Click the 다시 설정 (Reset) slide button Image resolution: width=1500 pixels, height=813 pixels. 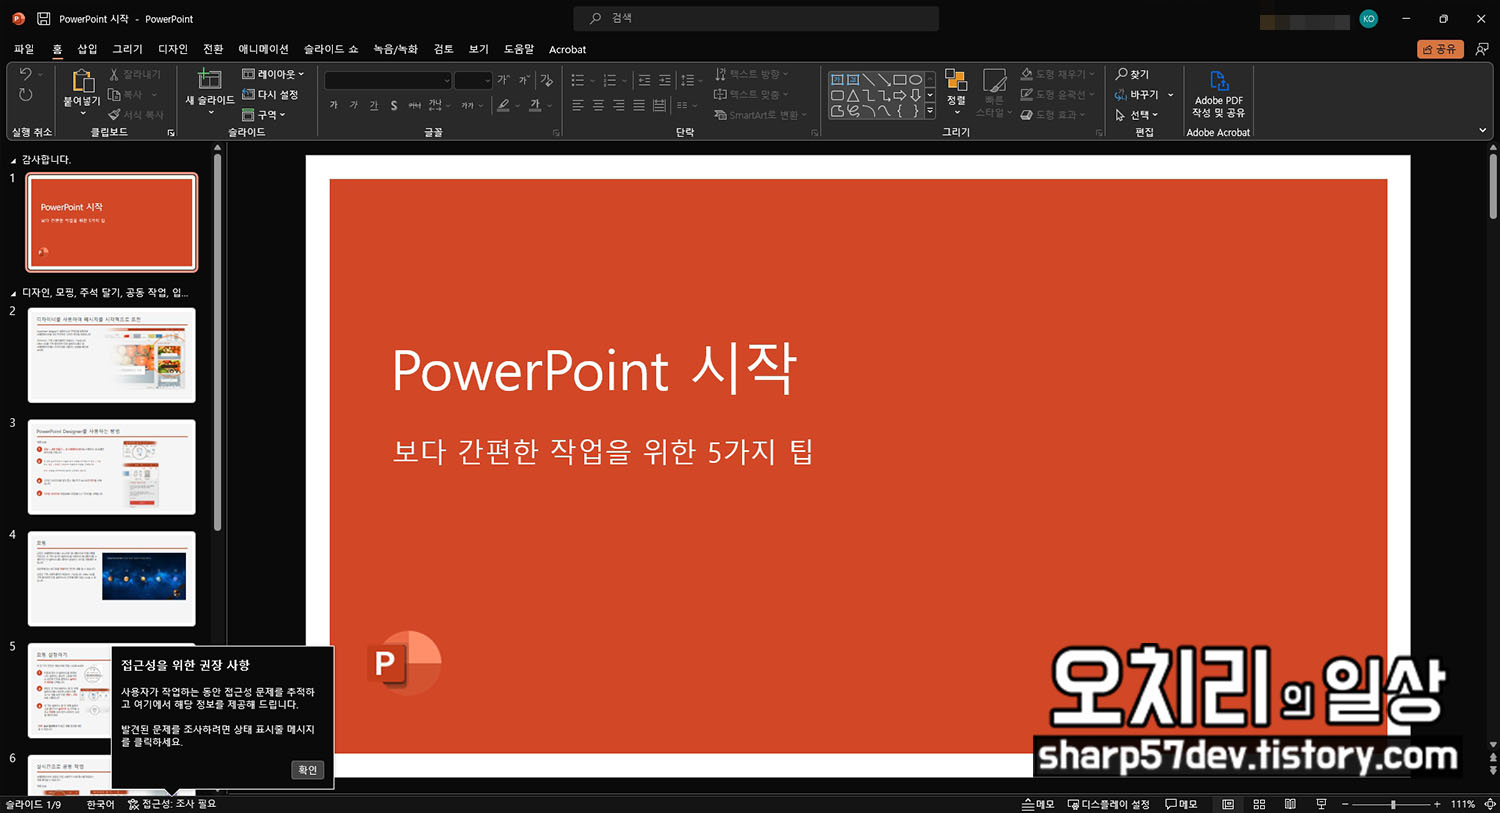pos(270,94)
